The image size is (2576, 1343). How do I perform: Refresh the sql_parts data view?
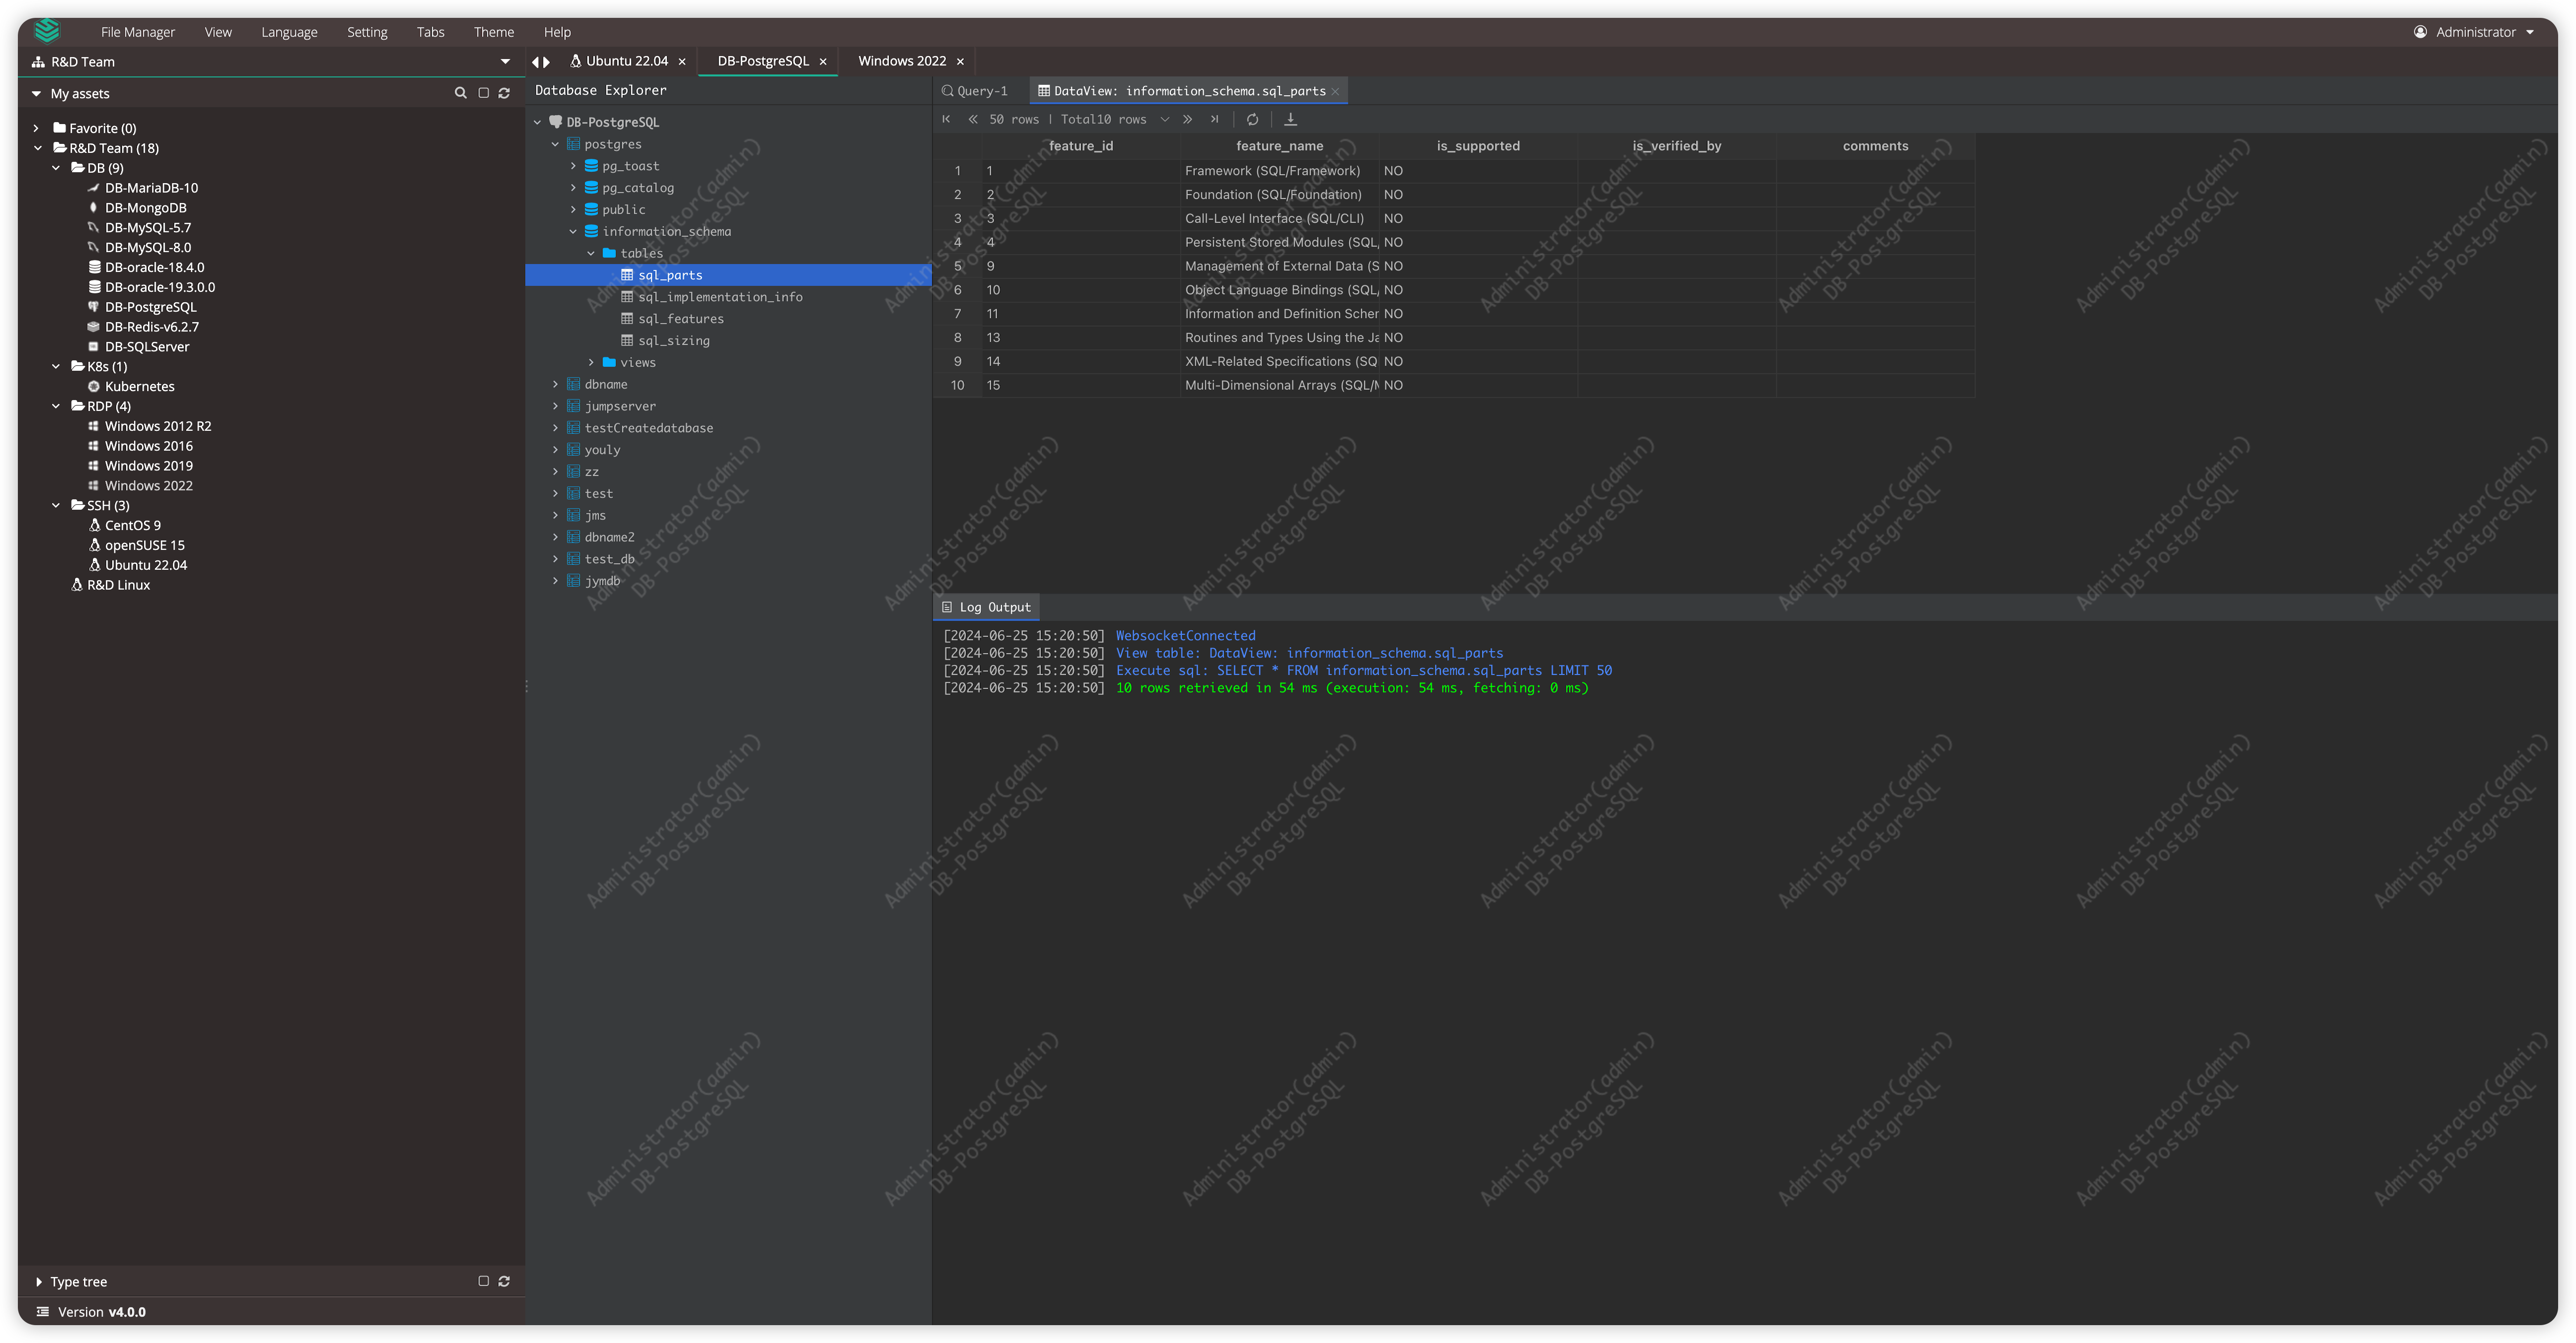coord(1252,119)
